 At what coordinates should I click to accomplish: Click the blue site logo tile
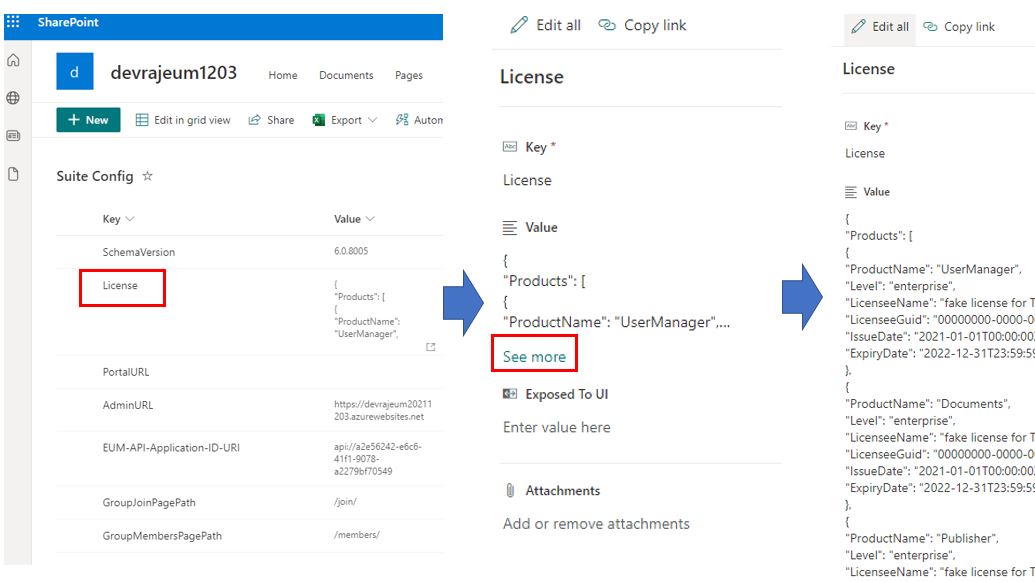coord(75,71)
